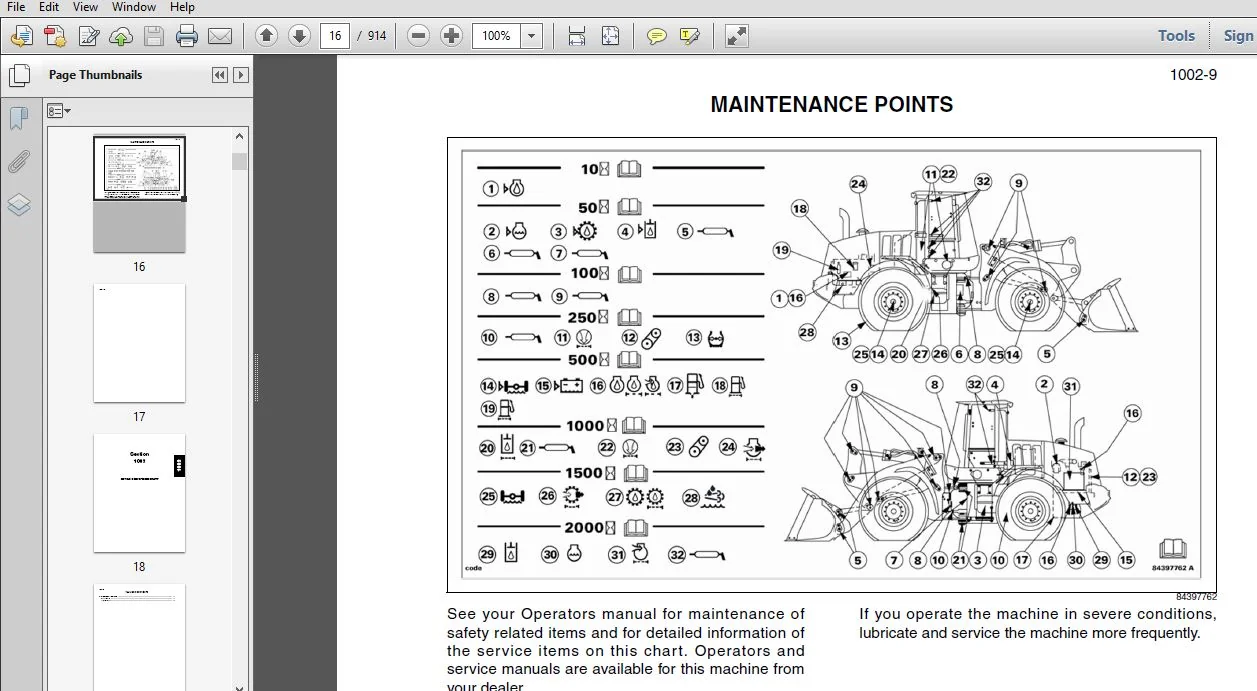Open the View menu
The height and width of the screenshot is (691, 1257).
84,7
